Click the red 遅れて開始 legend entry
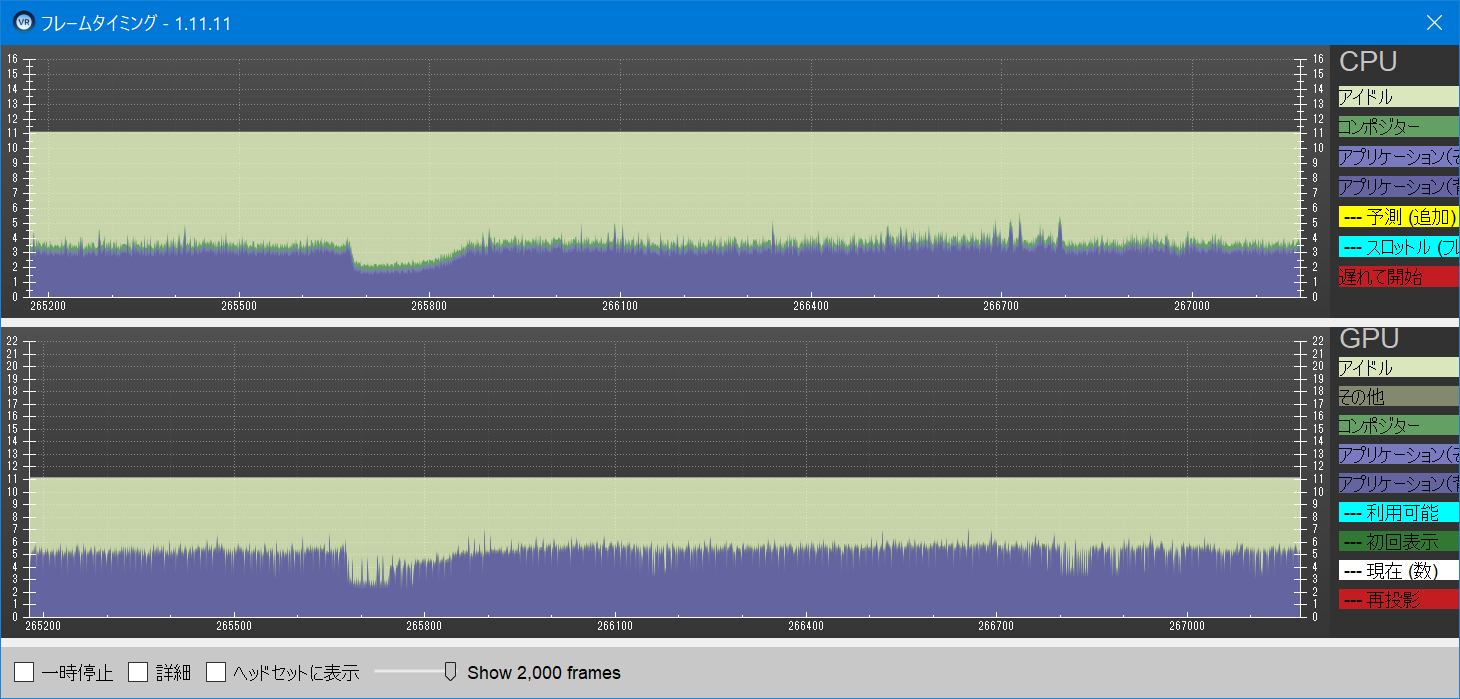 click(x=1398, y=277)
